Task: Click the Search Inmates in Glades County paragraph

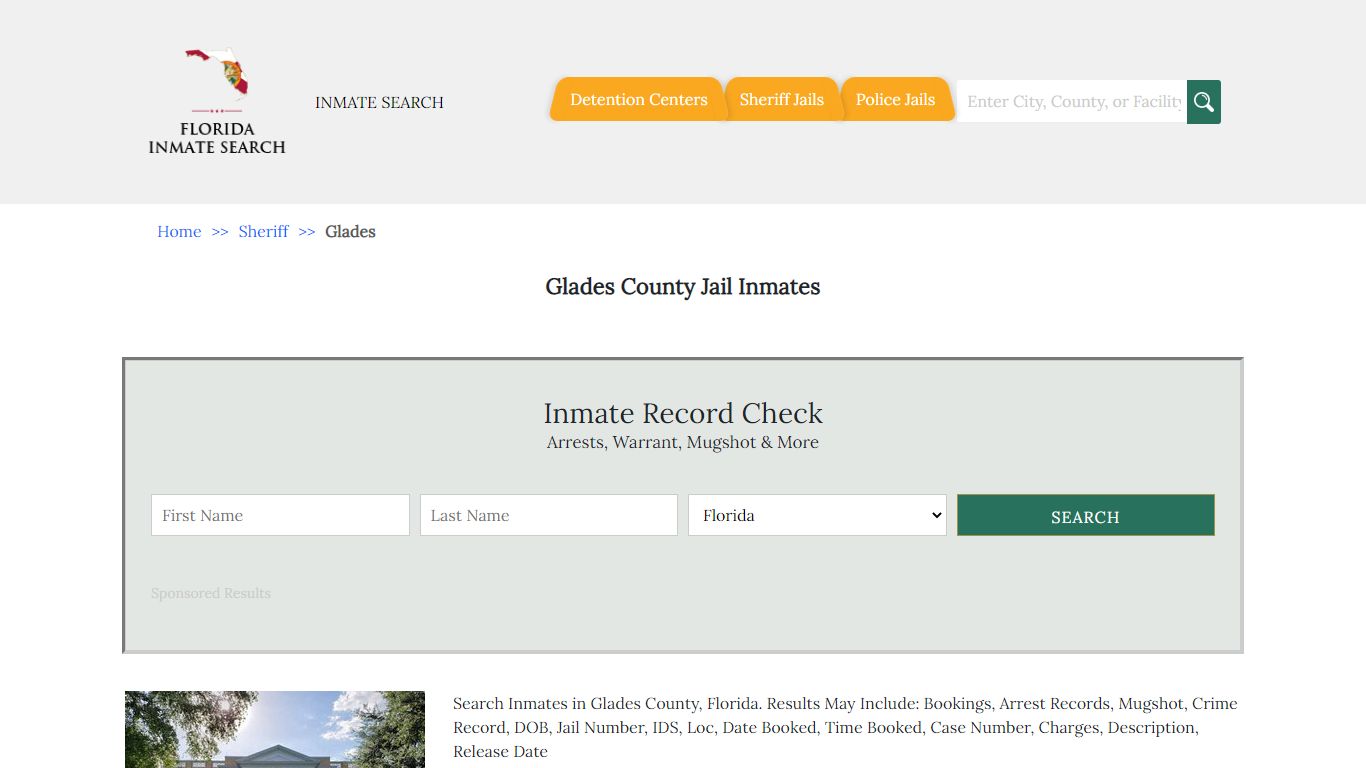Action: [x=845, y=727]
